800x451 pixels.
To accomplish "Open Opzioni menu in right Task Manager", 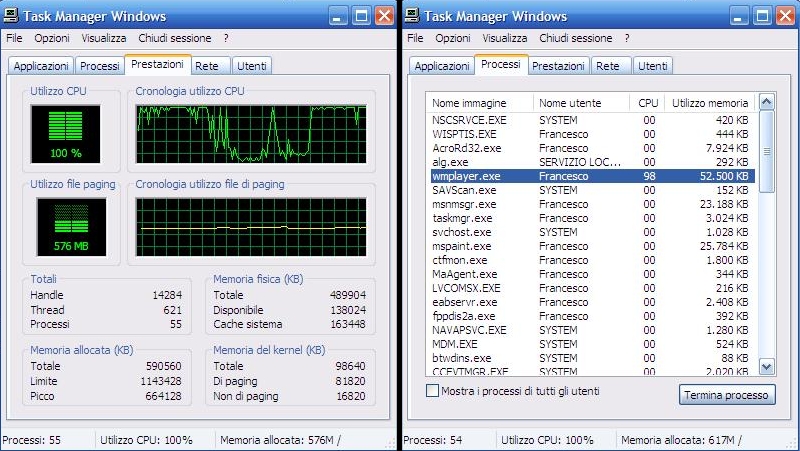I will [x=453, y=38].
